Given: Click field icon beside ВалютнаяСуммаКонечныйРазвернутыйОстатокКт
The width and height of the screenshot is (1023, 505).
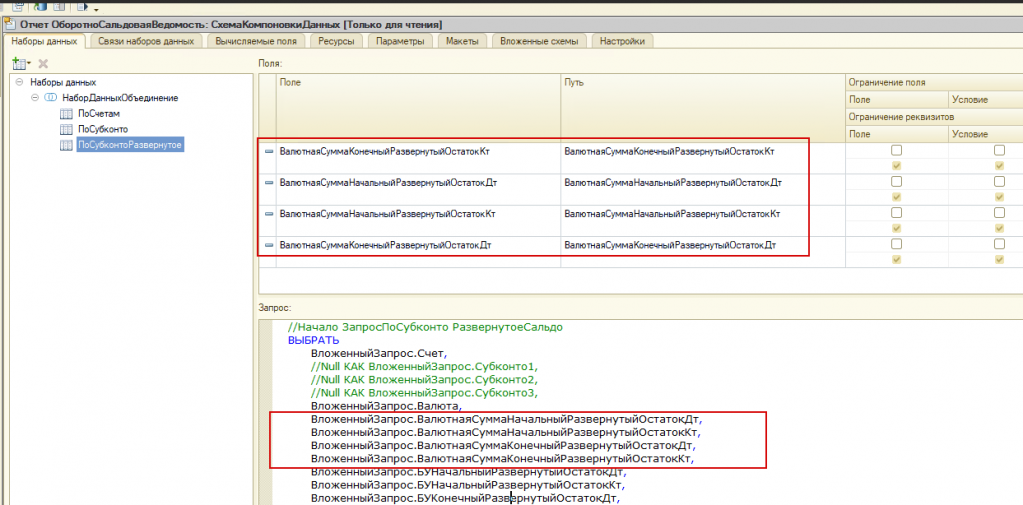Looking at the screenshot, I should 268,152.
